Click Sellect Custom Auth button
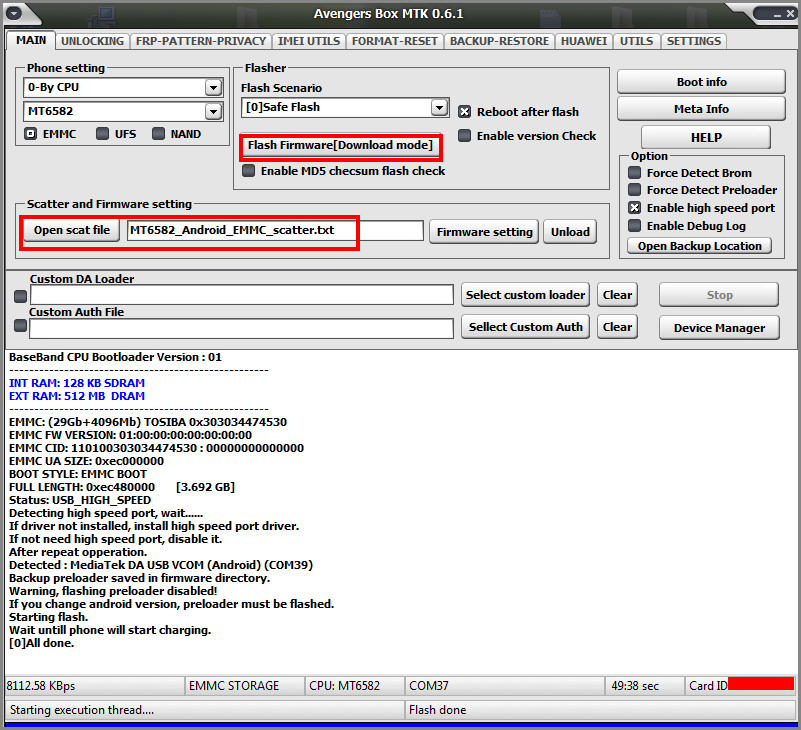801x730 pixels. coord(525,327)
